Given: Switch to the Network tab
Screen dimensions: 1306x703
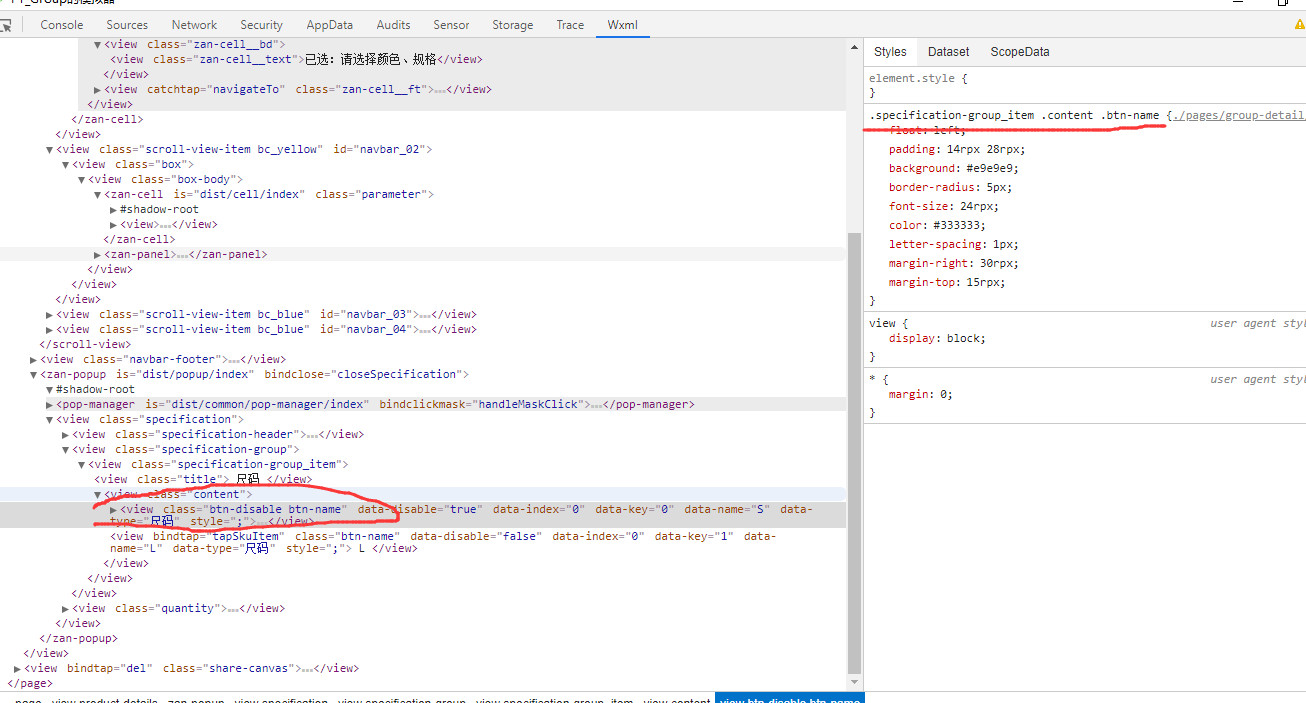Looking at the screenshot, I should [194, 25].
